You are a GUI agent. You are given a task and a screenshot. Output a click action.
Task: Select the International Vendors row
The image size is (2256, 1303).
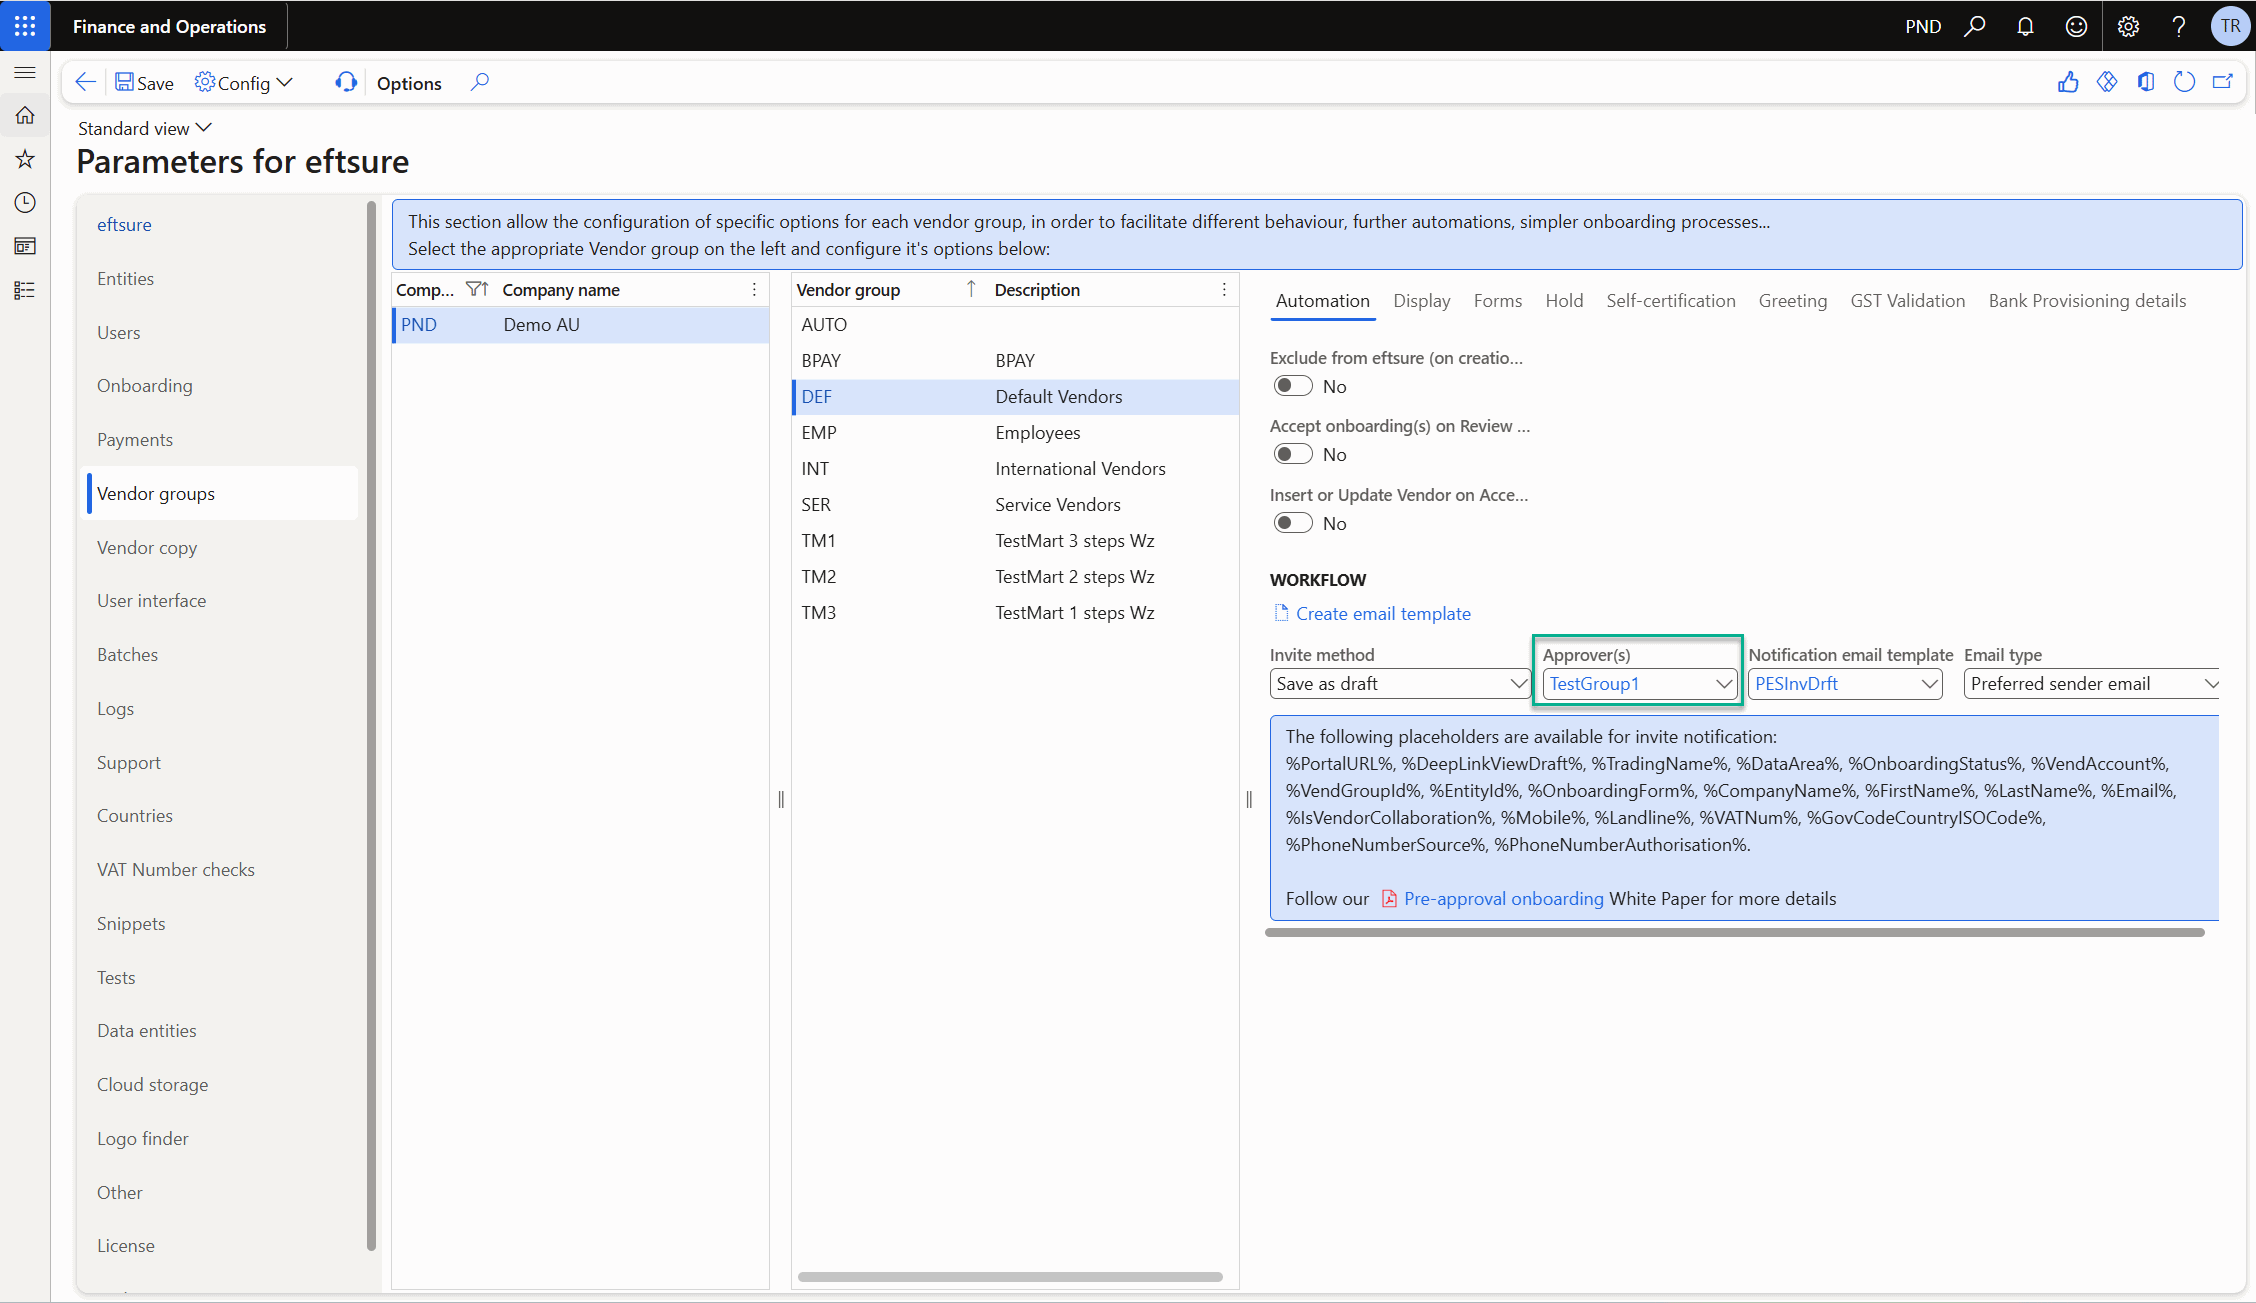pos(1016,469)
